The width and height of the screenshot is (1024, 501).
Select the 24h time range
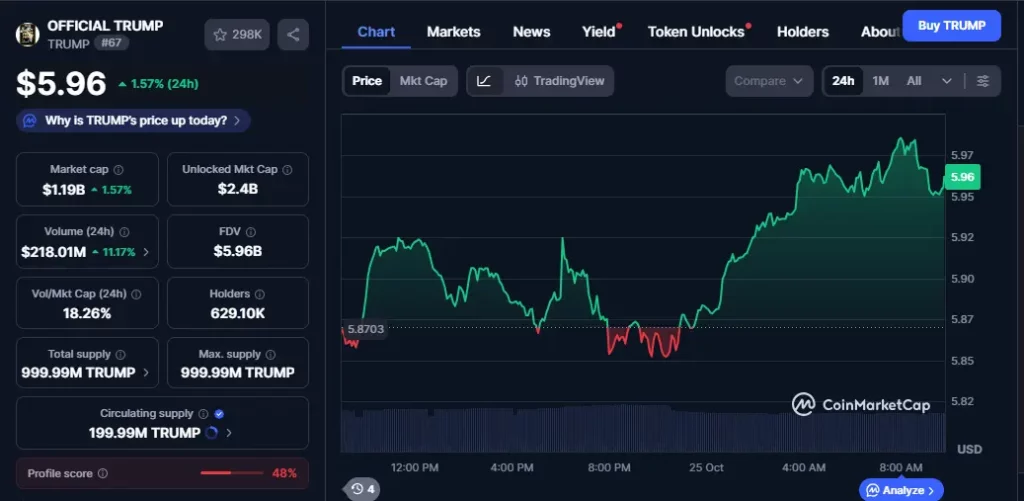843,81
